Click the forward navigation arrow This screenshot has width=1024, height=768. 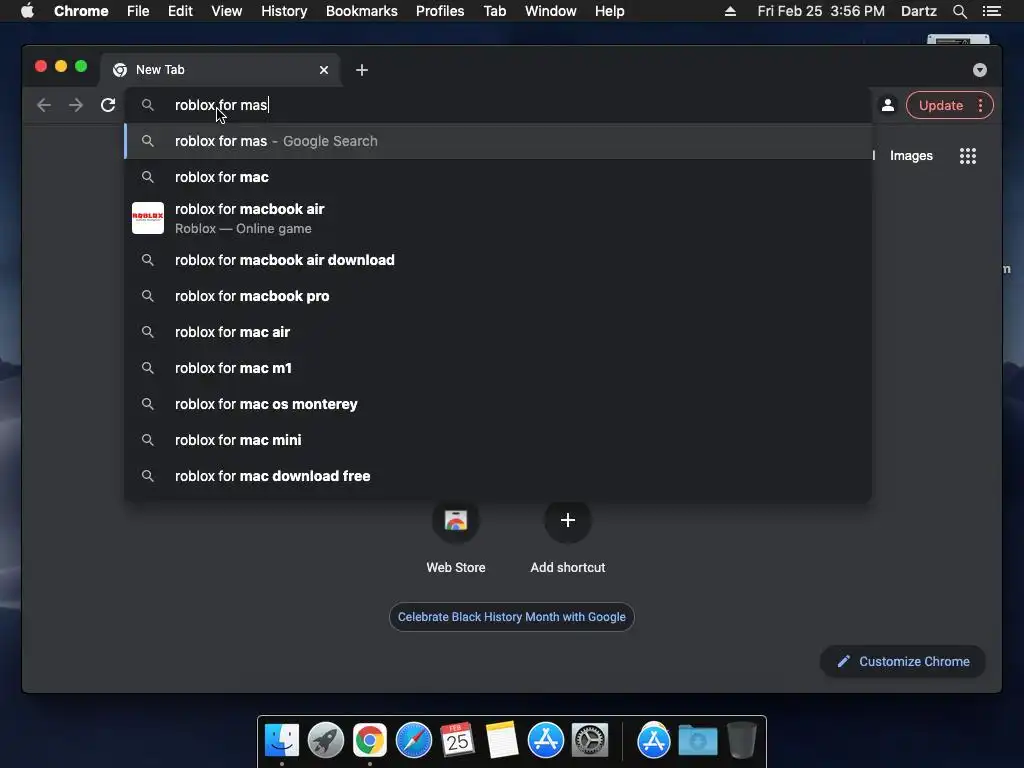(76, 105)
